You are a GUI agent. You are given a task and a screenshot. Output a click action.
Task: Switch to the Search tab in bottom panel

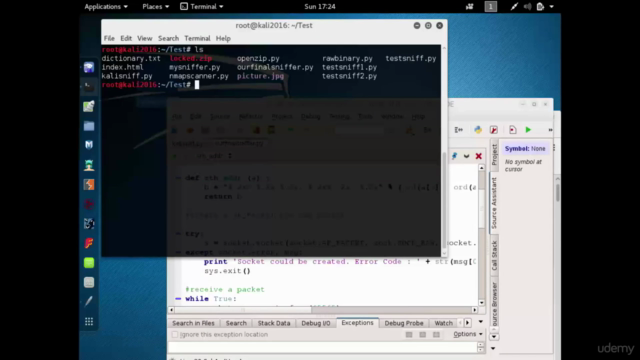tap(236, 323)
